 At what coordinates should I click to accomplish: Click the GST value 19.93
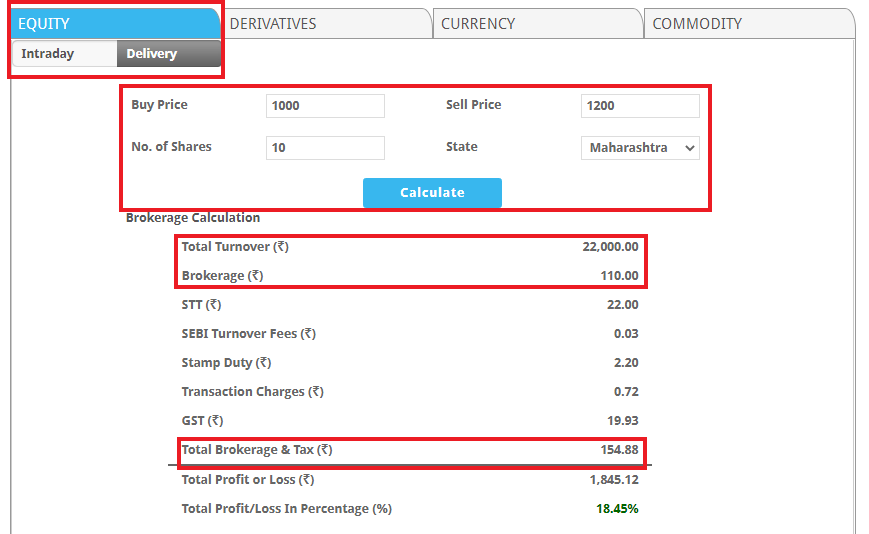(x=622, y=421)
